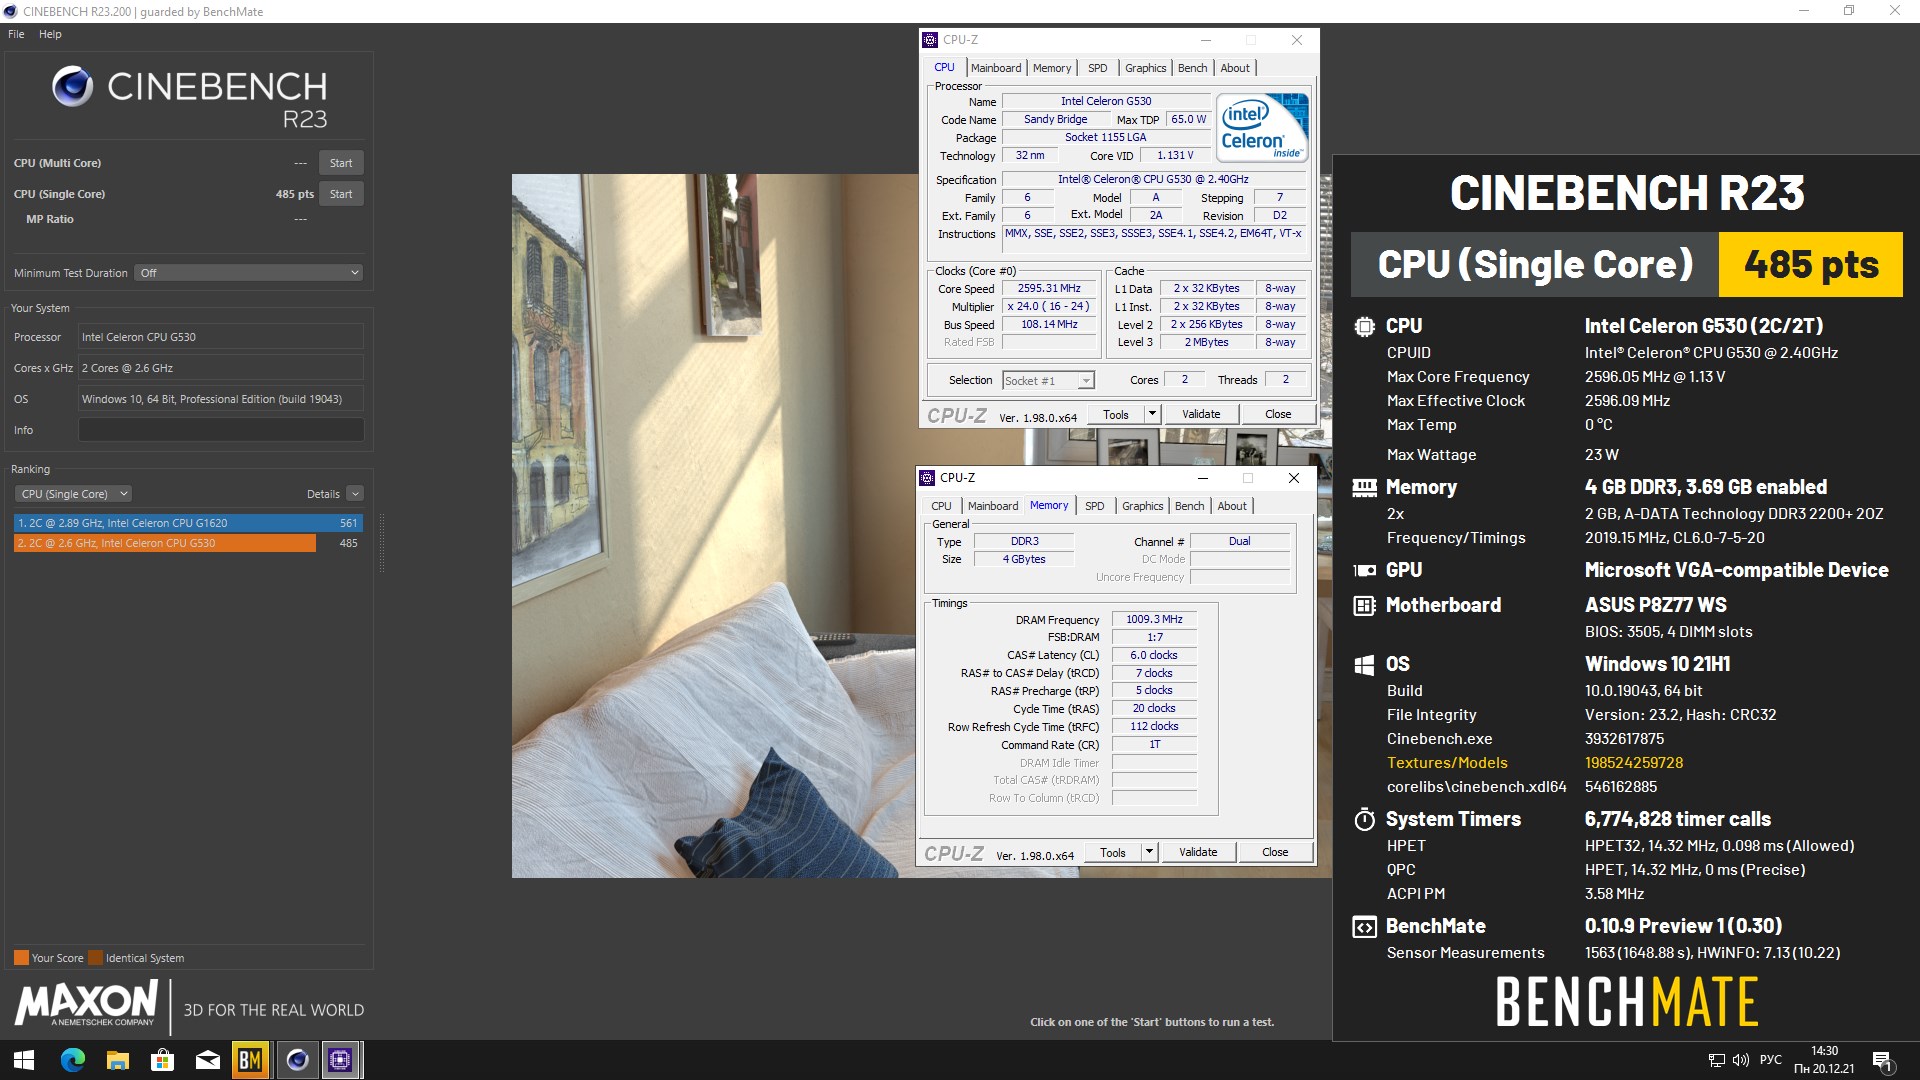Expand ranking Details dropdown arrow
1920x1080 pixels.
(x=355, y=494)
